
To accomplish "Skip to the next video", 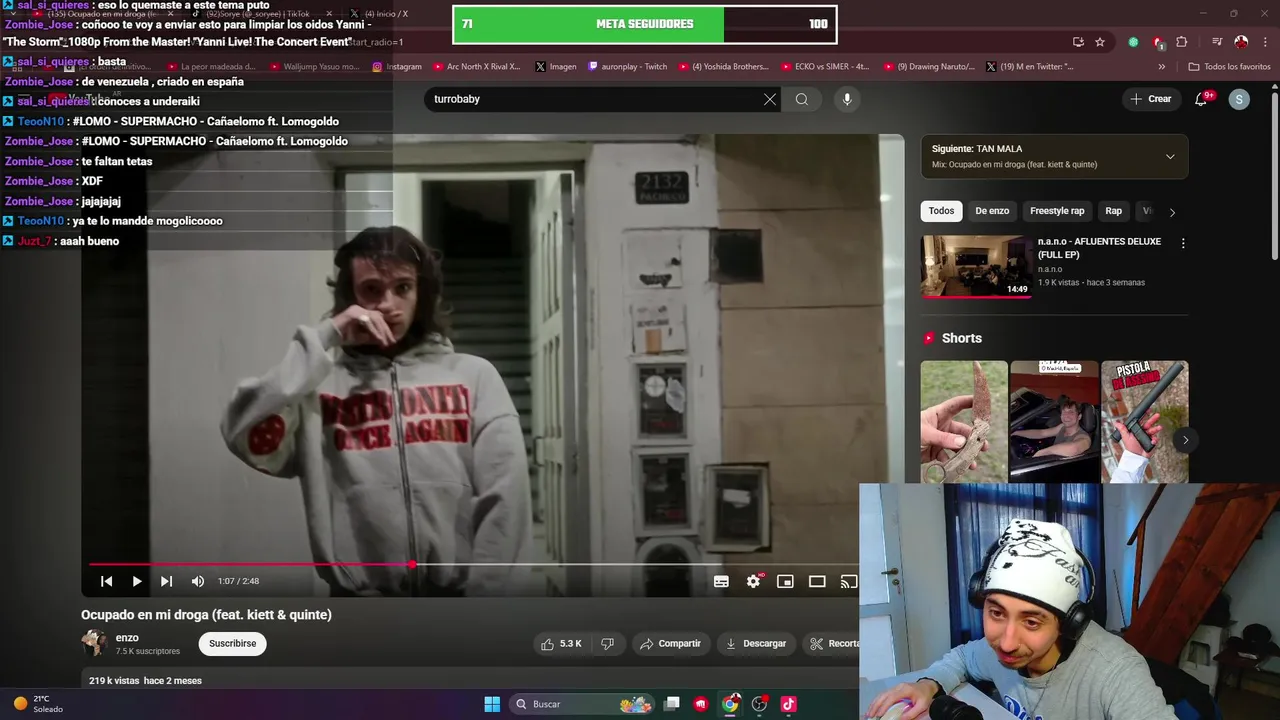I will [x=166, y=581].
